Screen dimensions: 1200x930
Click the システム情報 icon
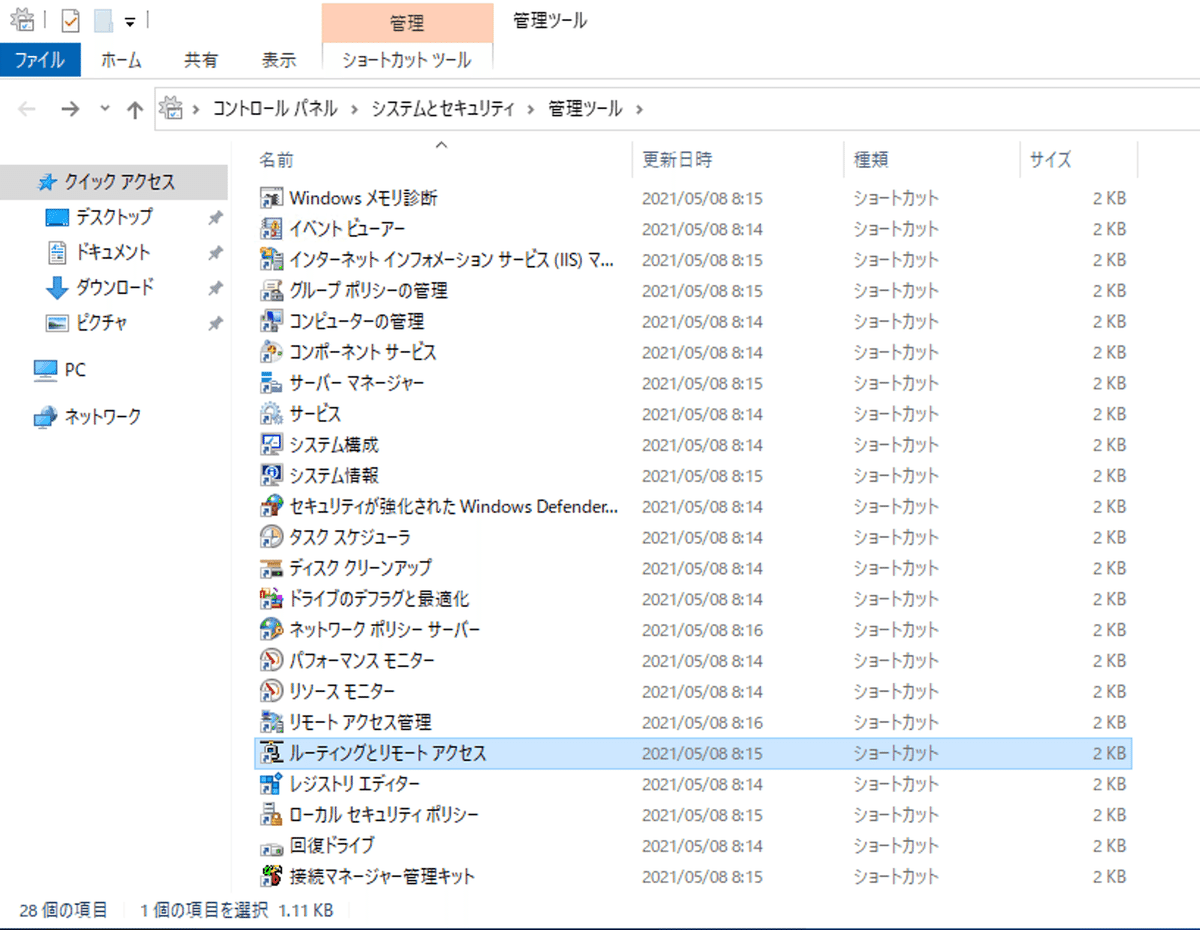point(272,476)
